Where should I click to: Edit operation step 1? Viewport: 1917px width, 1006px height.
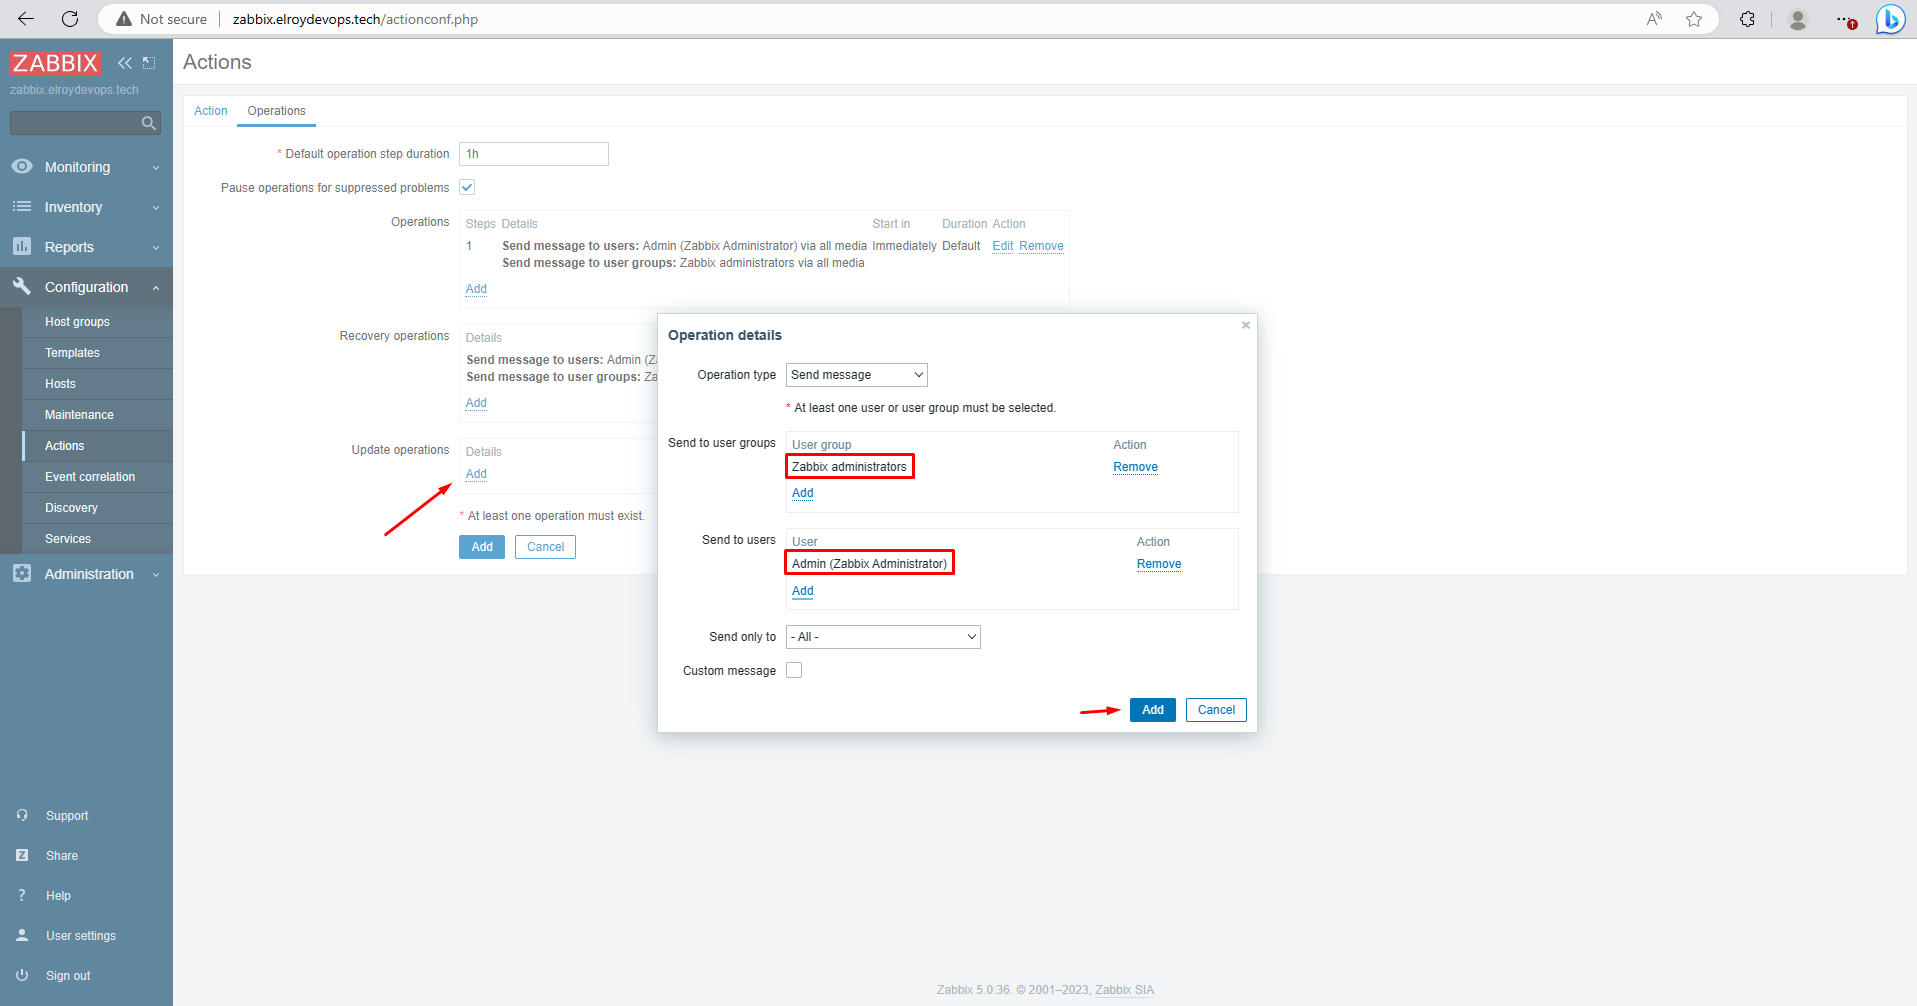click(1002, 246)
